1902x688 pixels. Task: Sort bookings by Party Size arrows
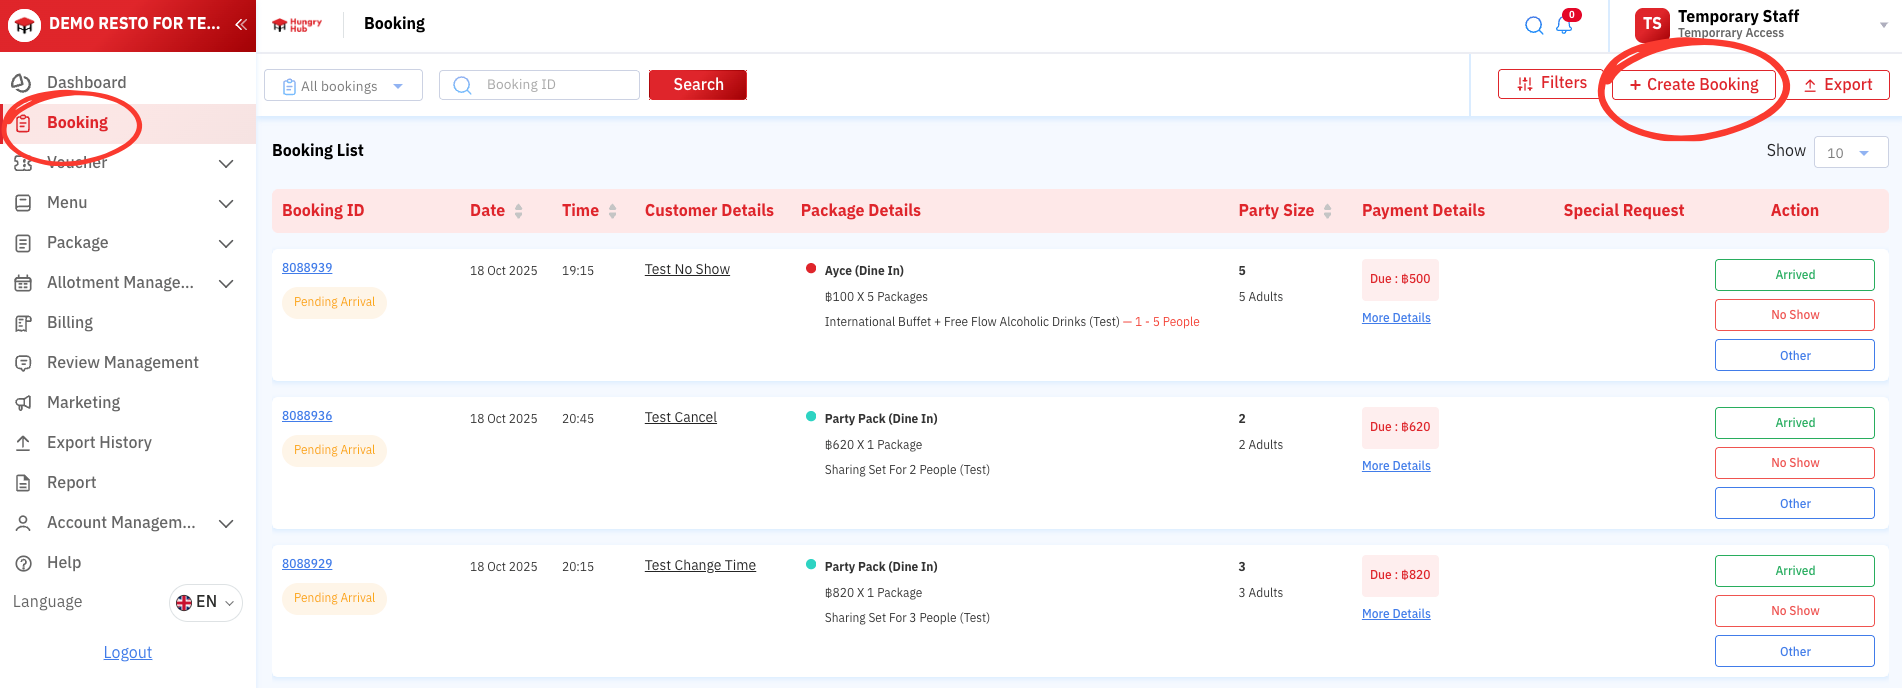[x=1327, y=211]
